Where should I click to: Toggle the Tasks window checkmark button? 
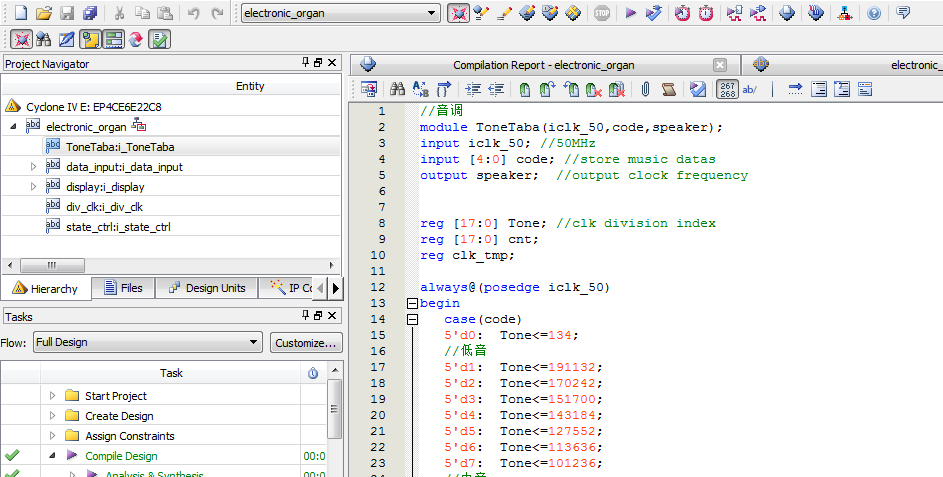pos(159,40)
